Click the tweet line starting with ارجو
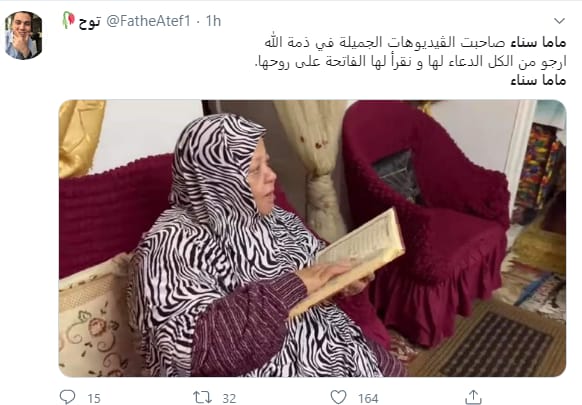582x405 pixels. (x=411, y=61)
